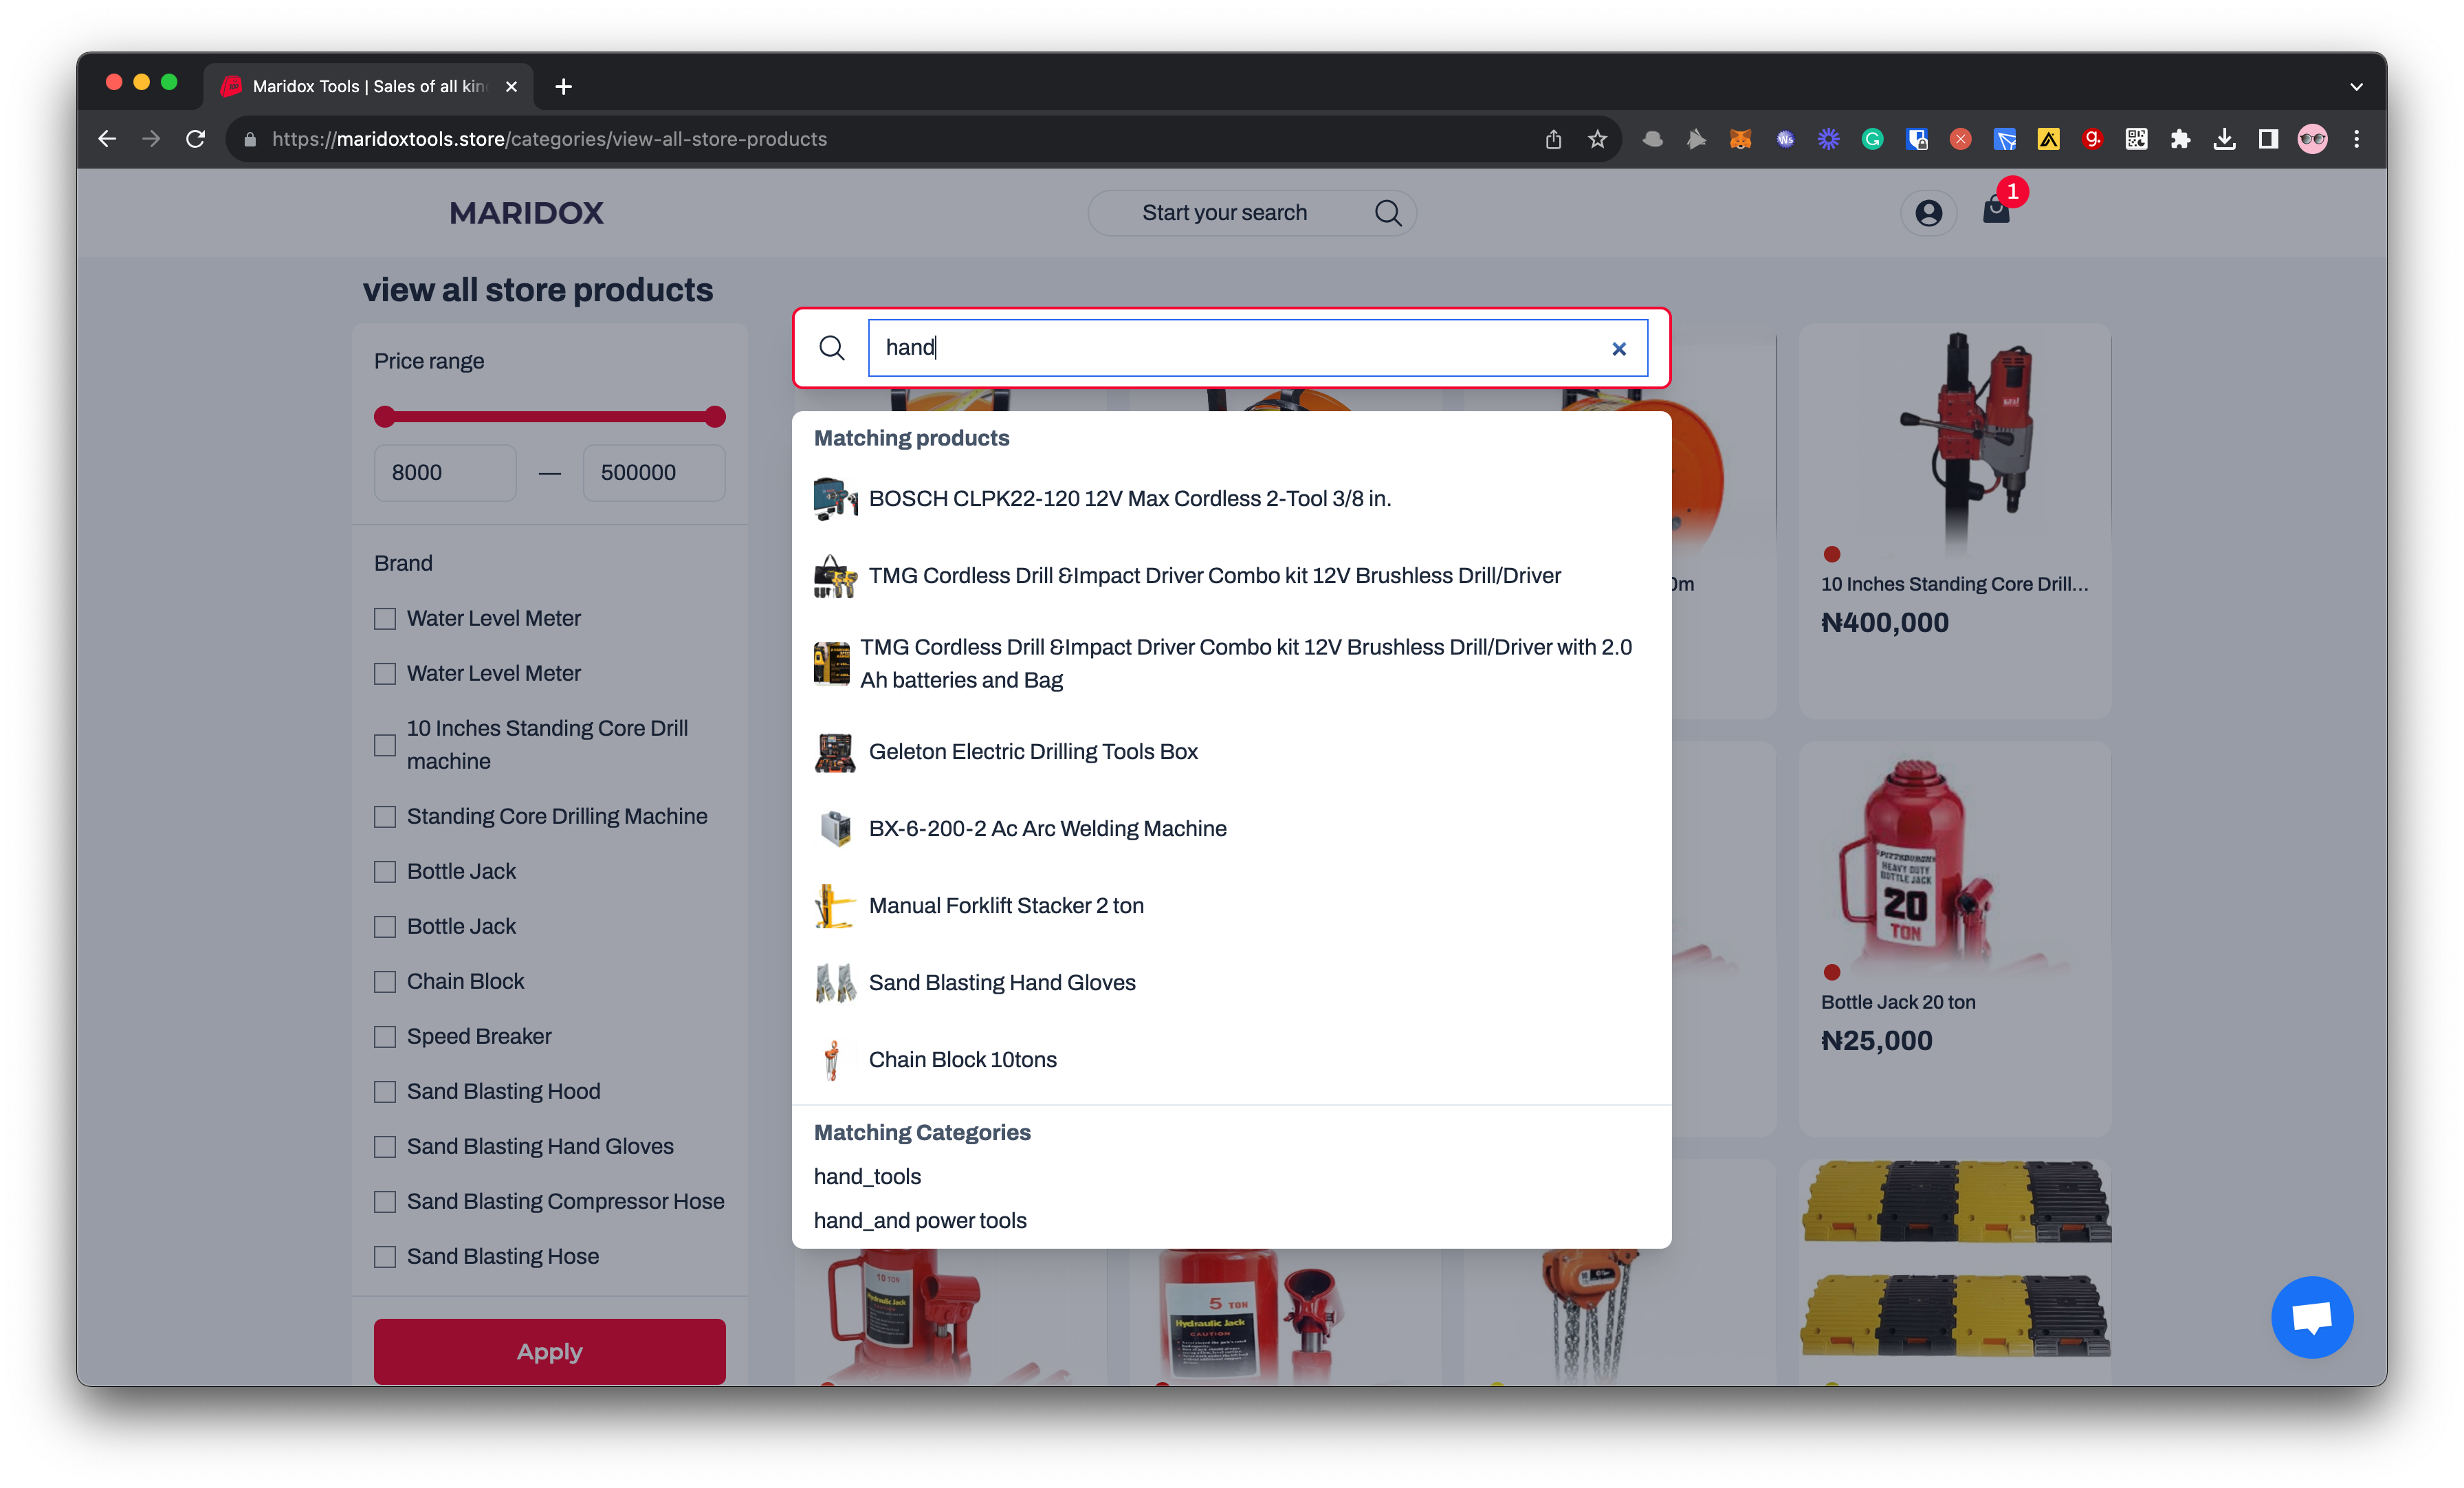Click the browser forward arrow
The height and width of the screenshot is (1488, 2464).
[151, 139]
